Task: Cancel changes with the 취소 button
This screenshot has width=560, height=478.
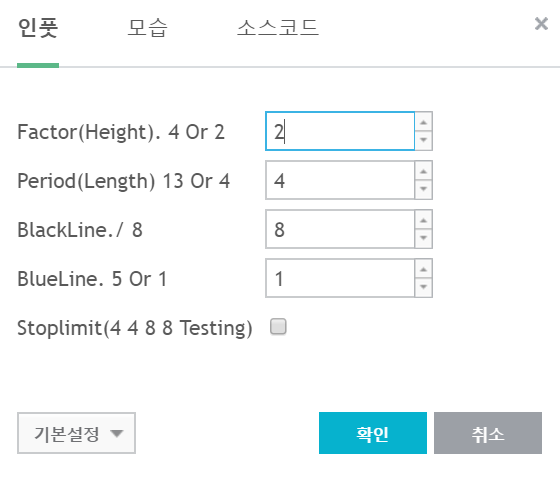Action: tap(488, 433)
